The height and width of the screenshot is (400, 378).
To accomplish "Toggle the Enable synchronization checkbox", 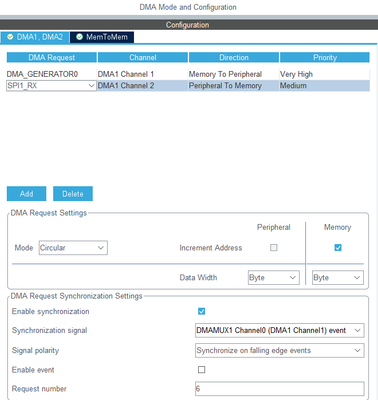I will point(201,311).
